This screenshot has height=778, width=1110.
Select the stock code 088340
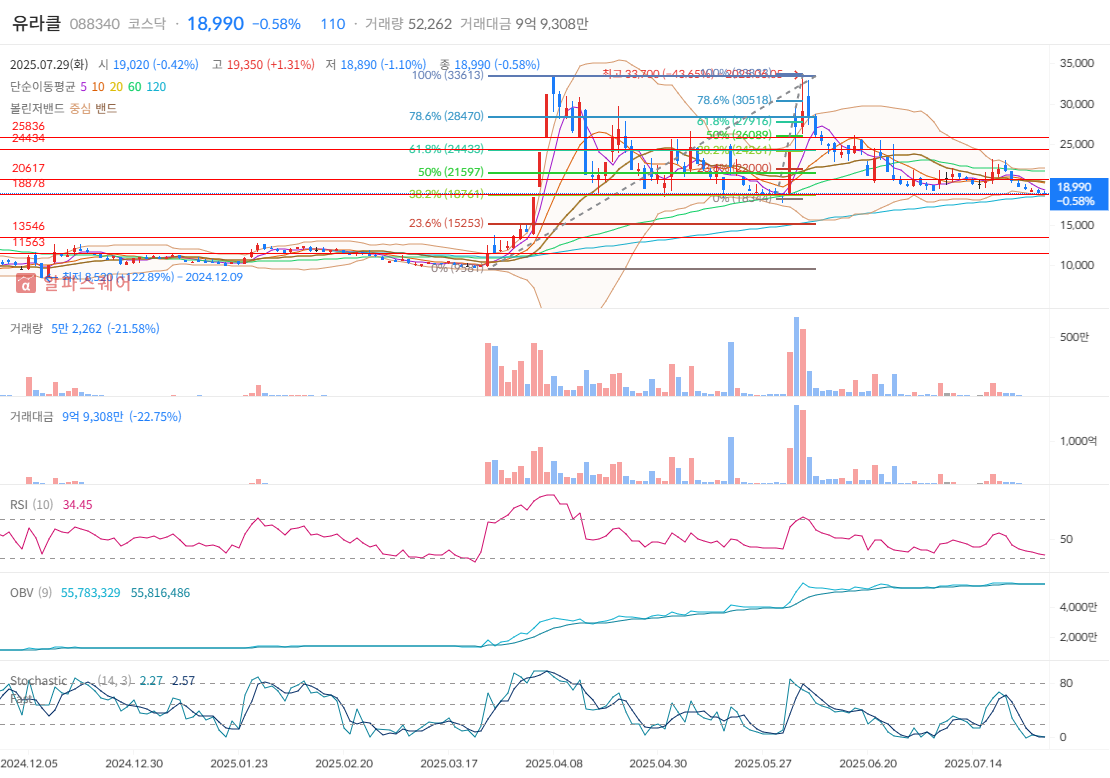click(x=95, y=24)
